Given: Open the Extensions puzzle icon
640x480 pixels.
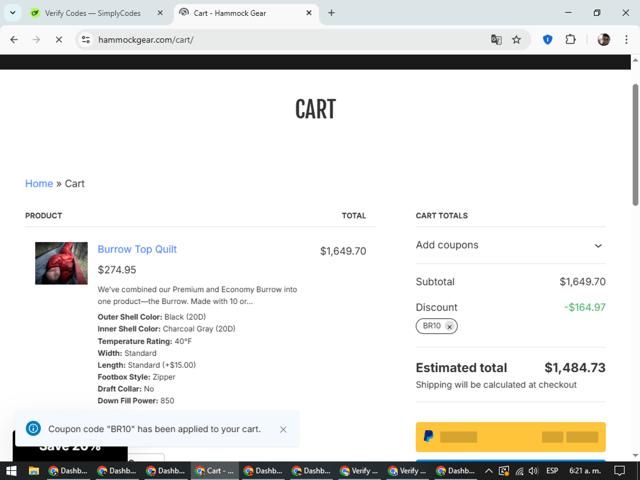Looking at the screenshot, I should point(571,40).
